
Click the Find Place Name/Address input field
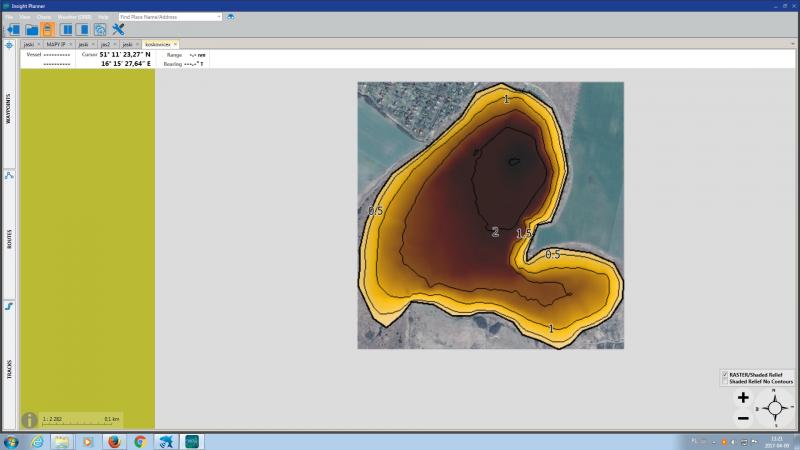tap(165, 17)
